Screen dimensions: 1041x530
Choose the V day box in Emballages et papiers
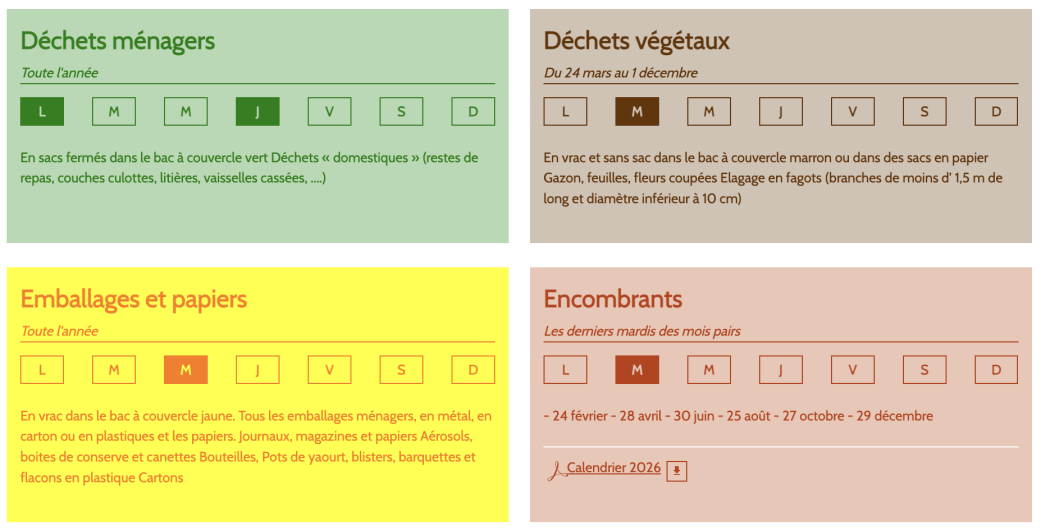pyautogui.click(x=329, y=370)
